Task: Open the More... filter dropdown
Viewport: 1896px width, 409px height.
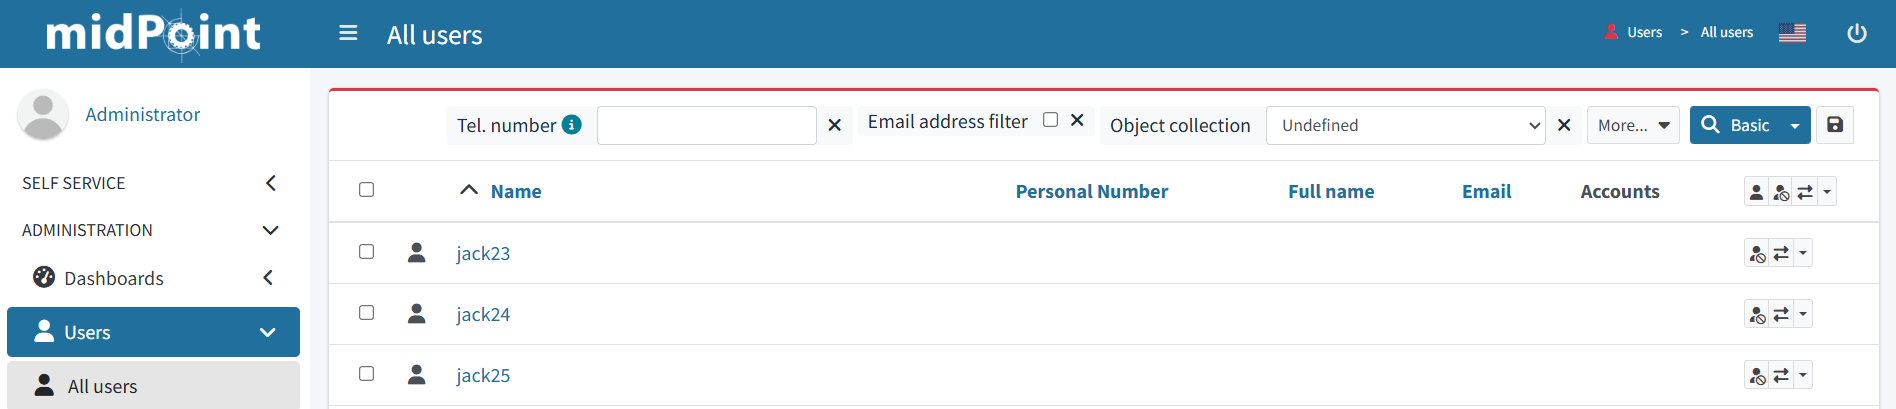Action: click(1633, 125)
